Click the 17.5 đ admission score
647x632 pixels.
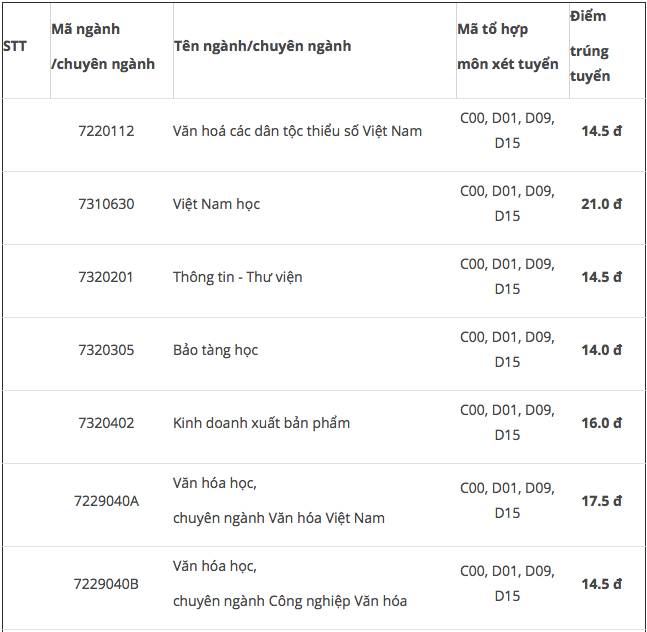pos(602,501)
